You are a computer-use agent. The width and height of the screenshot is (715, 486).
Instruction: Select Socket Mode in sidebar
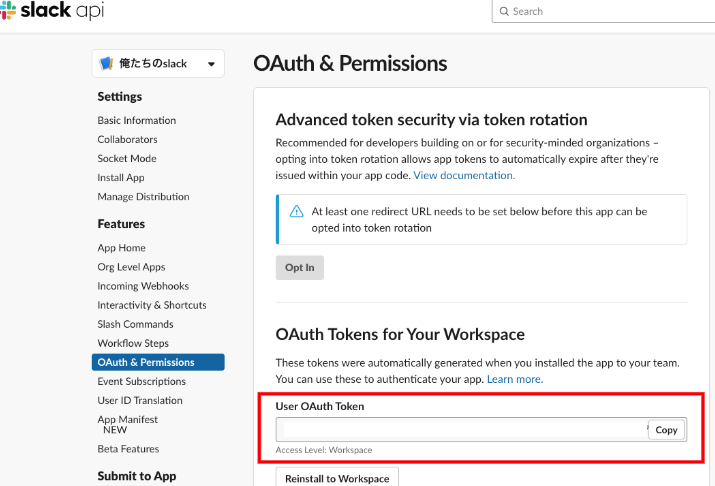point(126,158)
